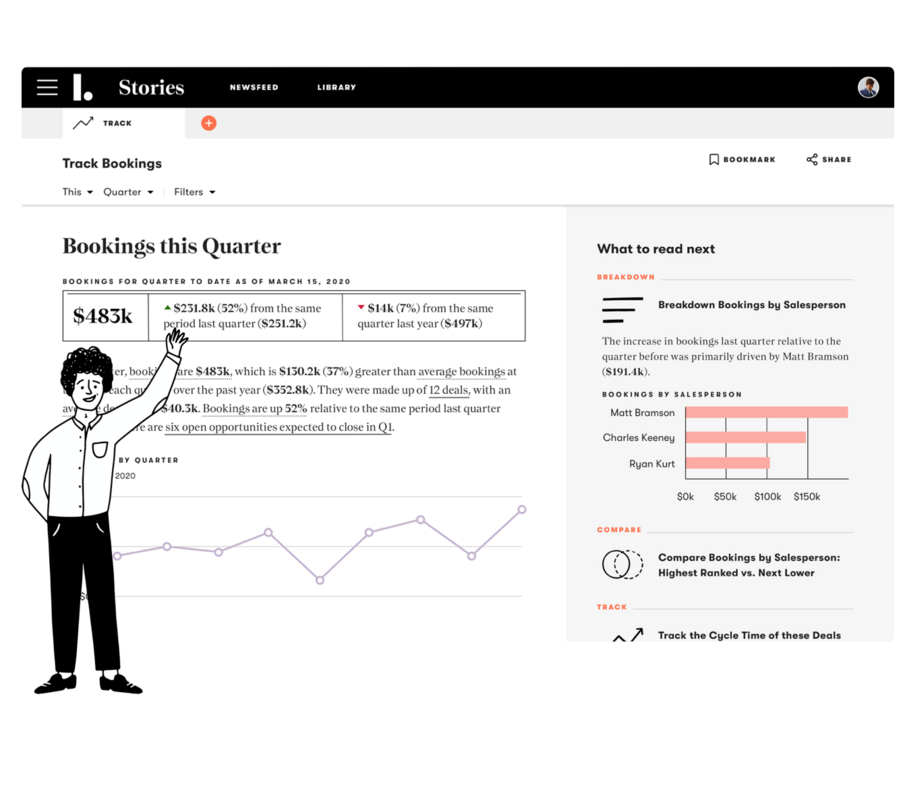Viewport: 901px width, 800px height.
Task: Open the user profile avatar
Action: point(868,87)
